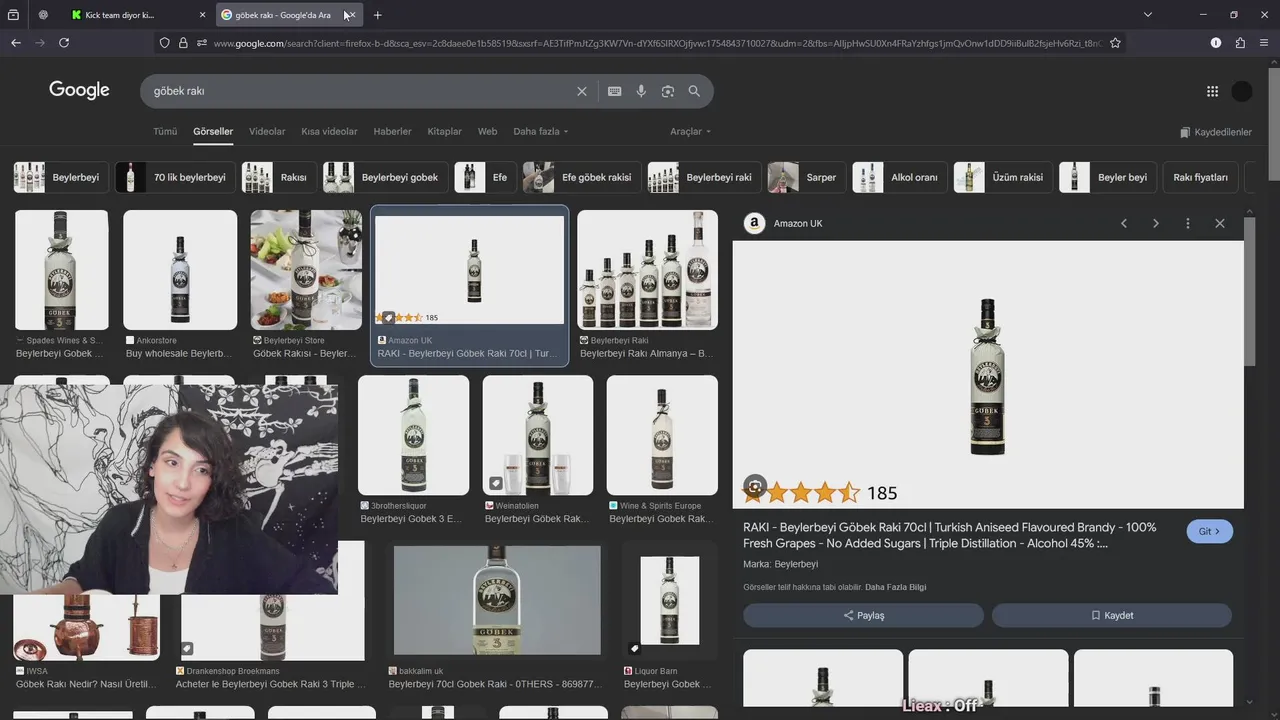Select the 70 lik beylerbeyi chip

[175, 177]
